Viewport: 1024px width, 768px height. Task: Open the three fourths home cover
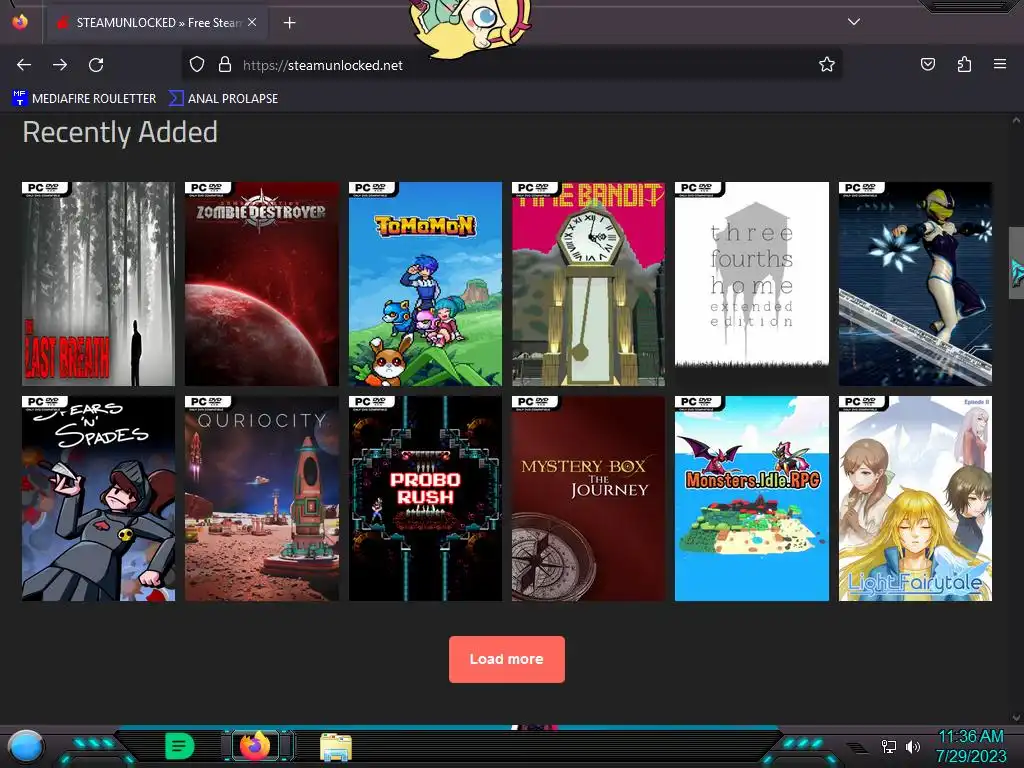[x=752, y=283]
